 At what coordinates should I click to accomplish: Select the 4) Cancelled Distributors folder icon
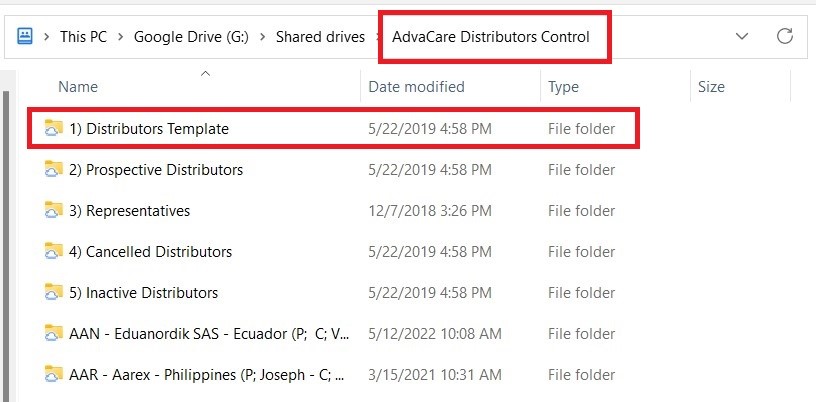[54, 252]
